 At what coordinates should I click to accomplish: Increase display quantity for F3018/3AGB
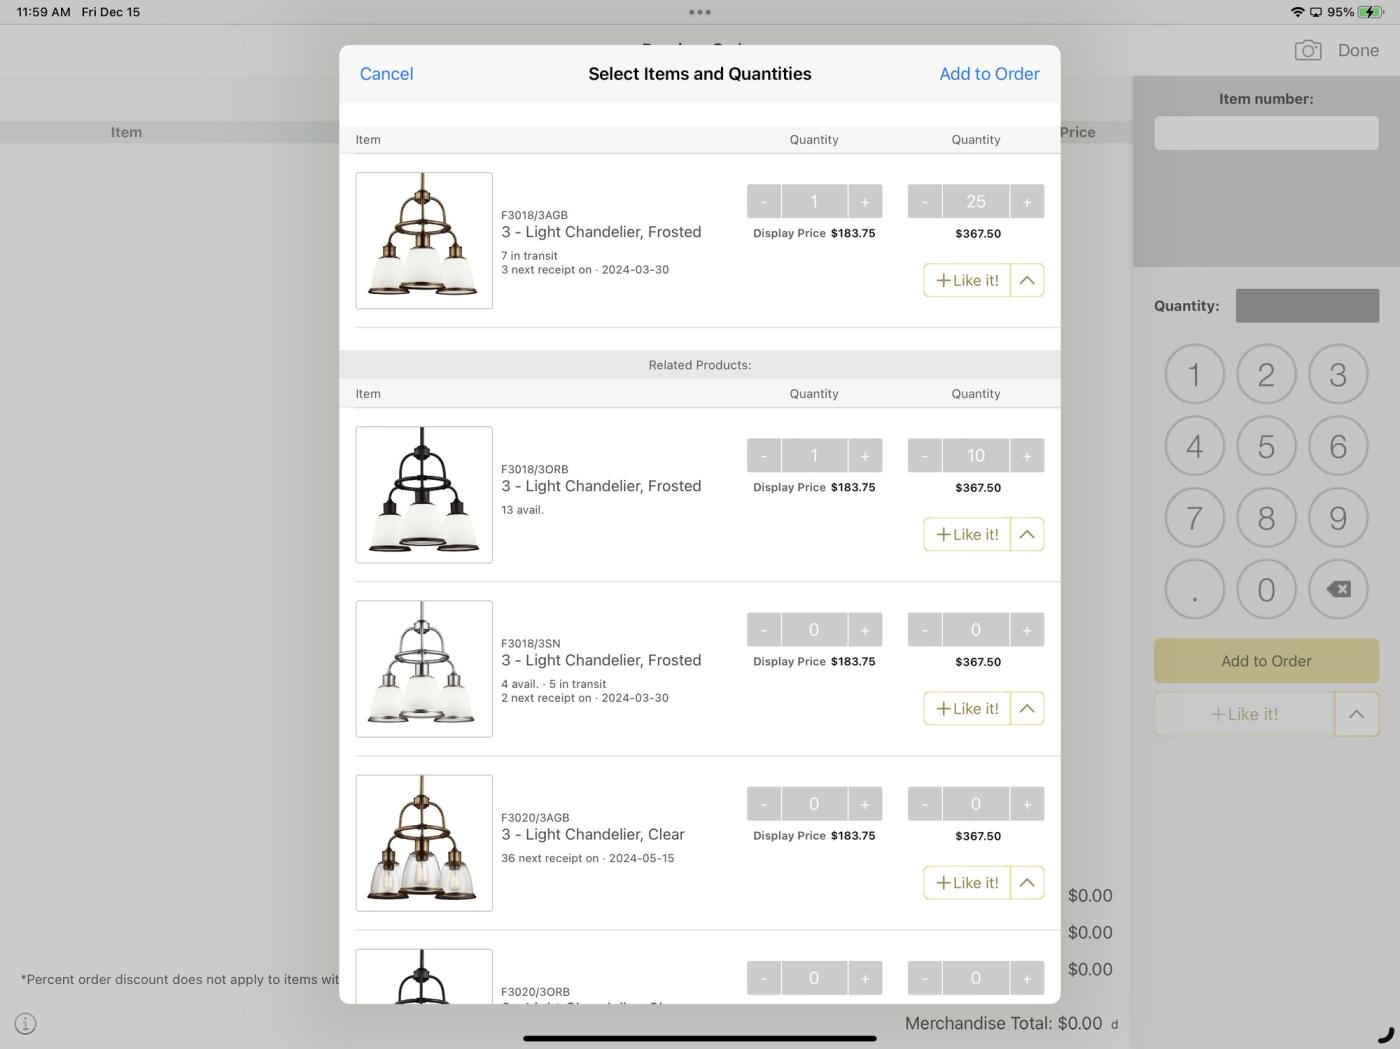pyautogui.click(x=865, y=201)
